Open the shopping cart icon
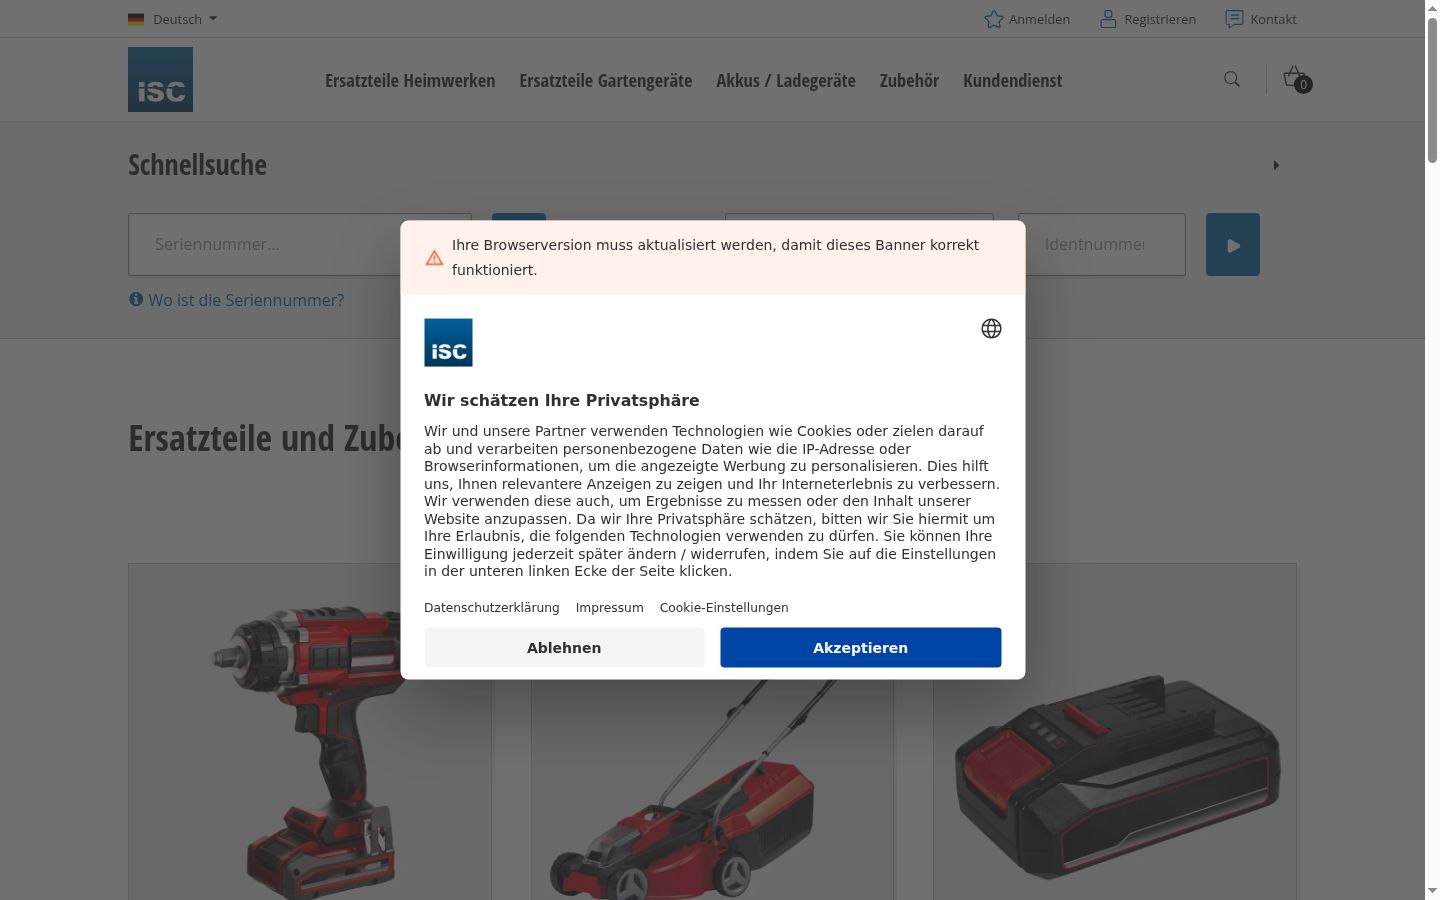The width and height of the screenshot is (1440, 900). coord(1296,78)
